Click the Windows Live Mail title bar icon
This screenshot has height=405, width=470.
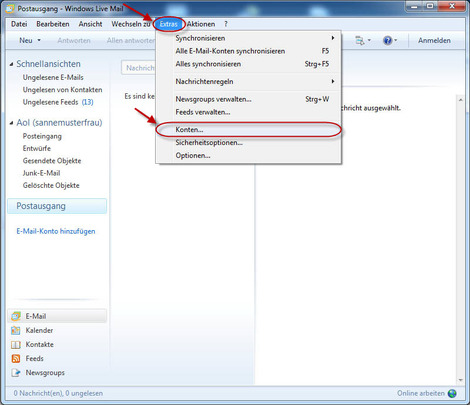pos(10,9)
